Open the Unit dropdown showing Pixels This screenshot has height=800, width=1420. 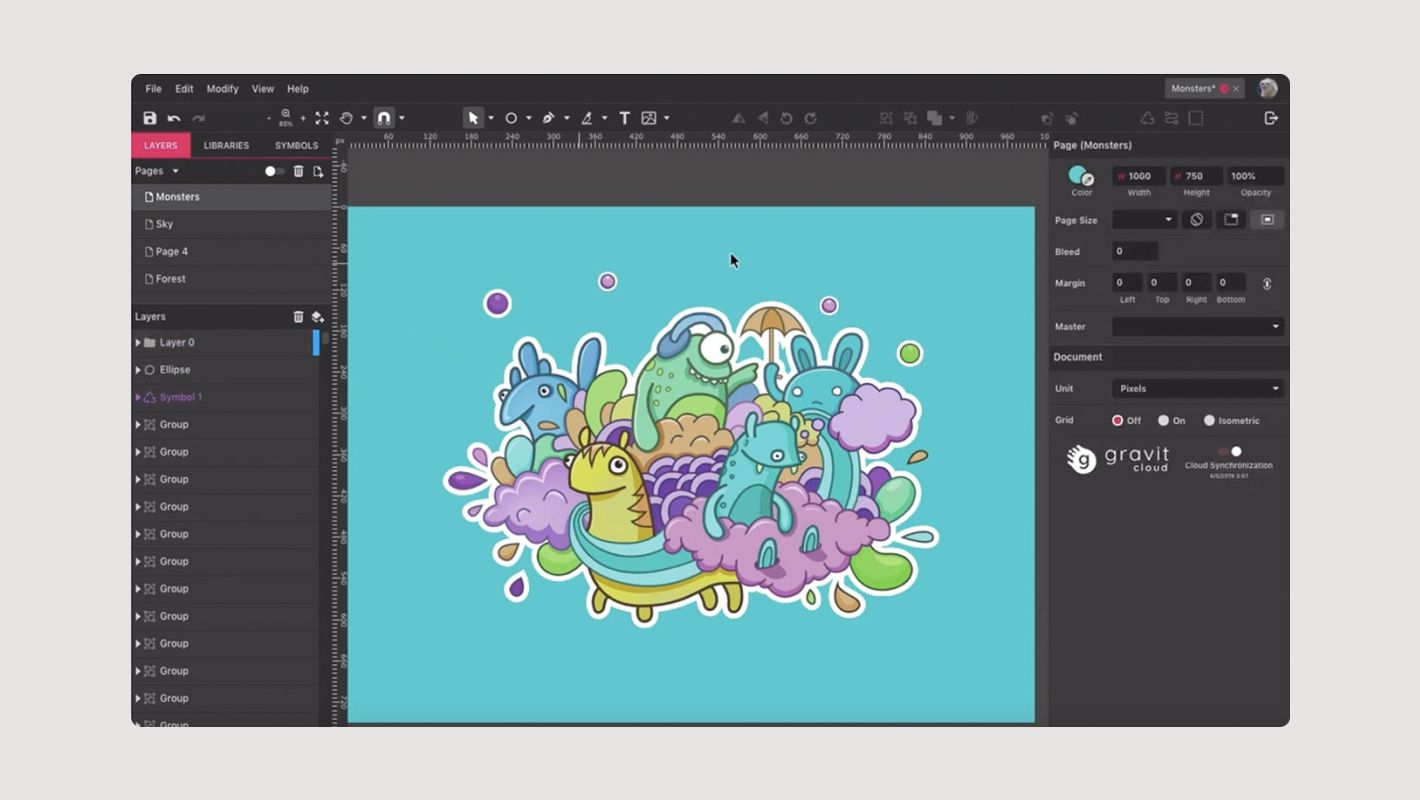[x=1197, y=388]
